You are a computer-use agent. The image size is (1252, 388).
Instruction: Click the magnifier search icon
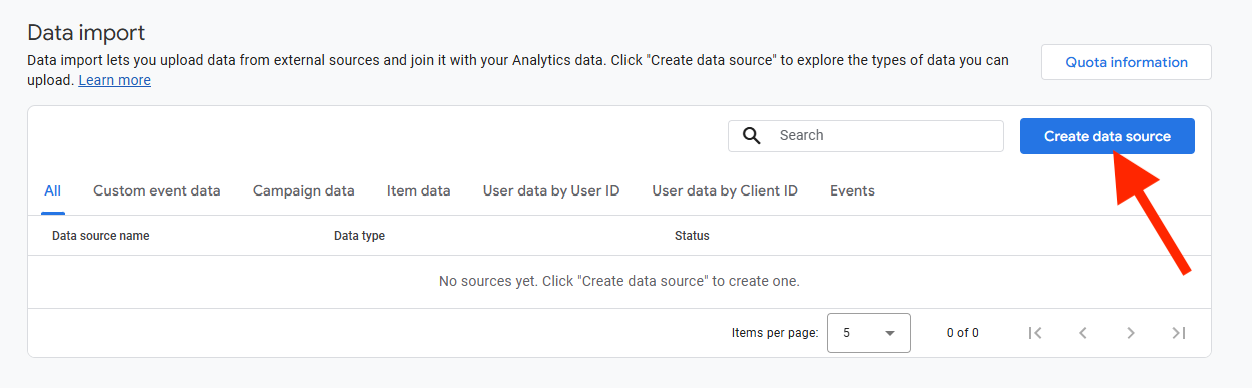(752, 136)
